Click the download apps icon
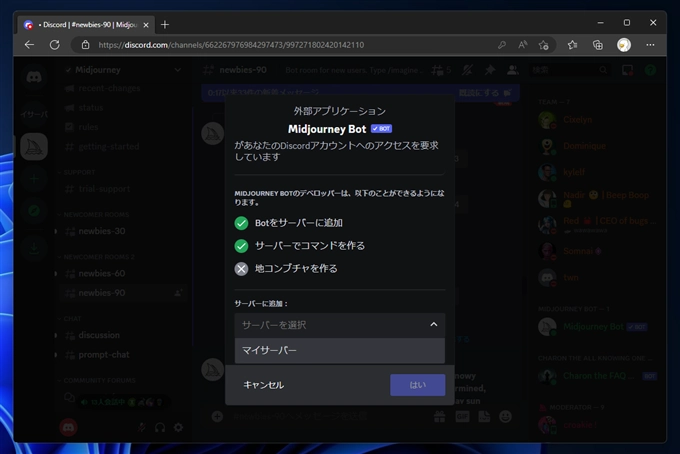Image resolution: width=680 pixels, height=454 pixels. click(34, 248)
